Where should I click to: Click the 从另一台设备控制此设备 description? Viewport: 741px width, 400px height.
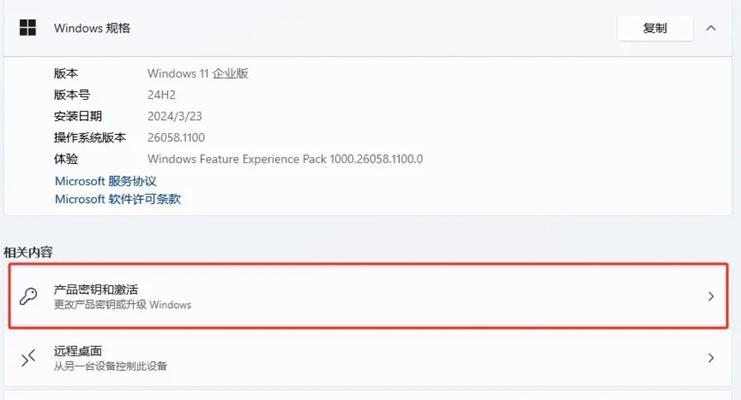110,366
